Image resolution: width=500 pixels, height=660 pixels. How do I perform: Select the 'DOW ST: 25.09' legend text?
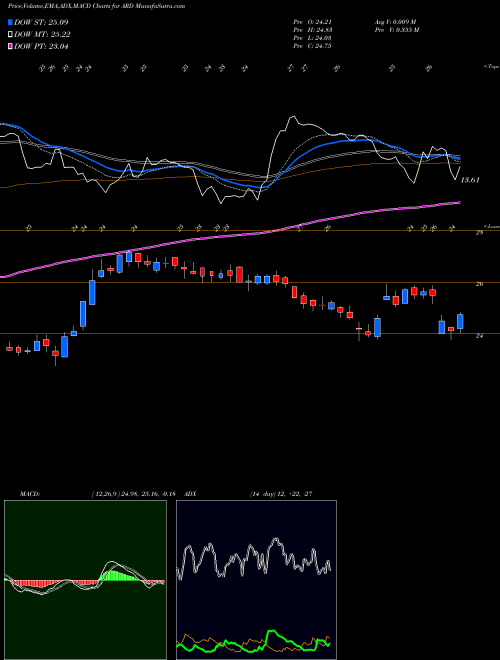[41, 22]
